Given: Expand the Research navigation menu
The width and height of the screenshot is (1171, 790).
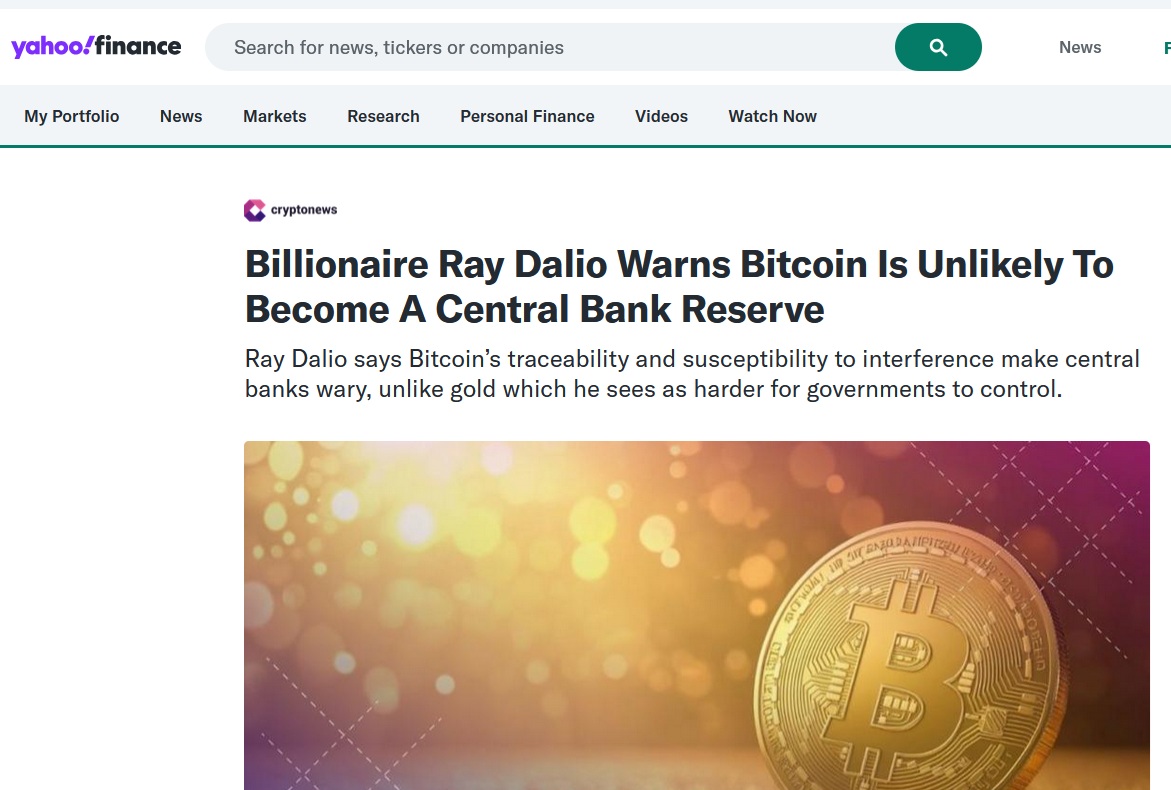Looking at the screenshot, I should (x=383, y=116).
